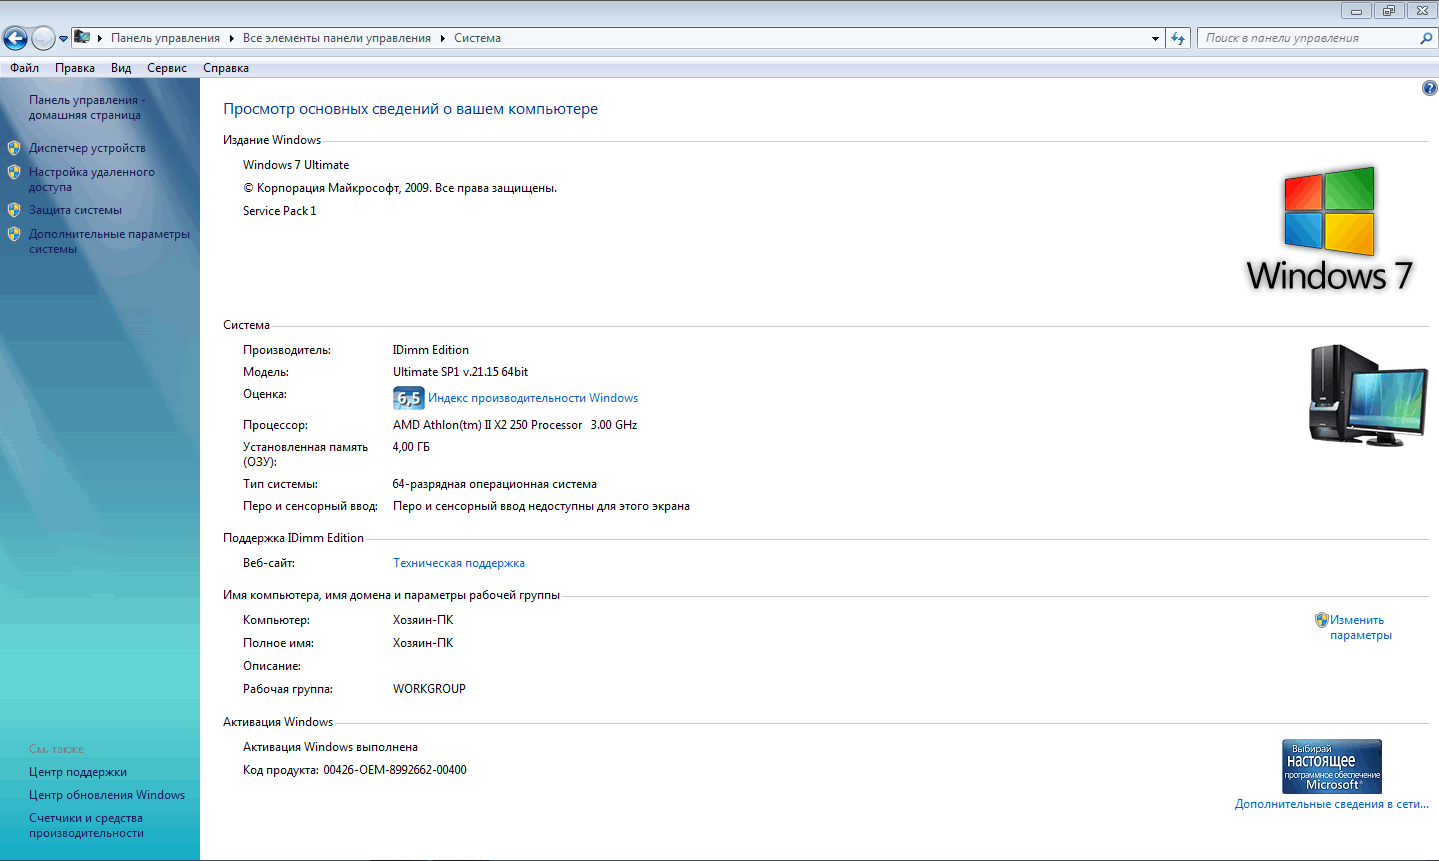Open Дополнительные параметры системы link
Screen dimensions: 1439x861
(x=109, y=241)
